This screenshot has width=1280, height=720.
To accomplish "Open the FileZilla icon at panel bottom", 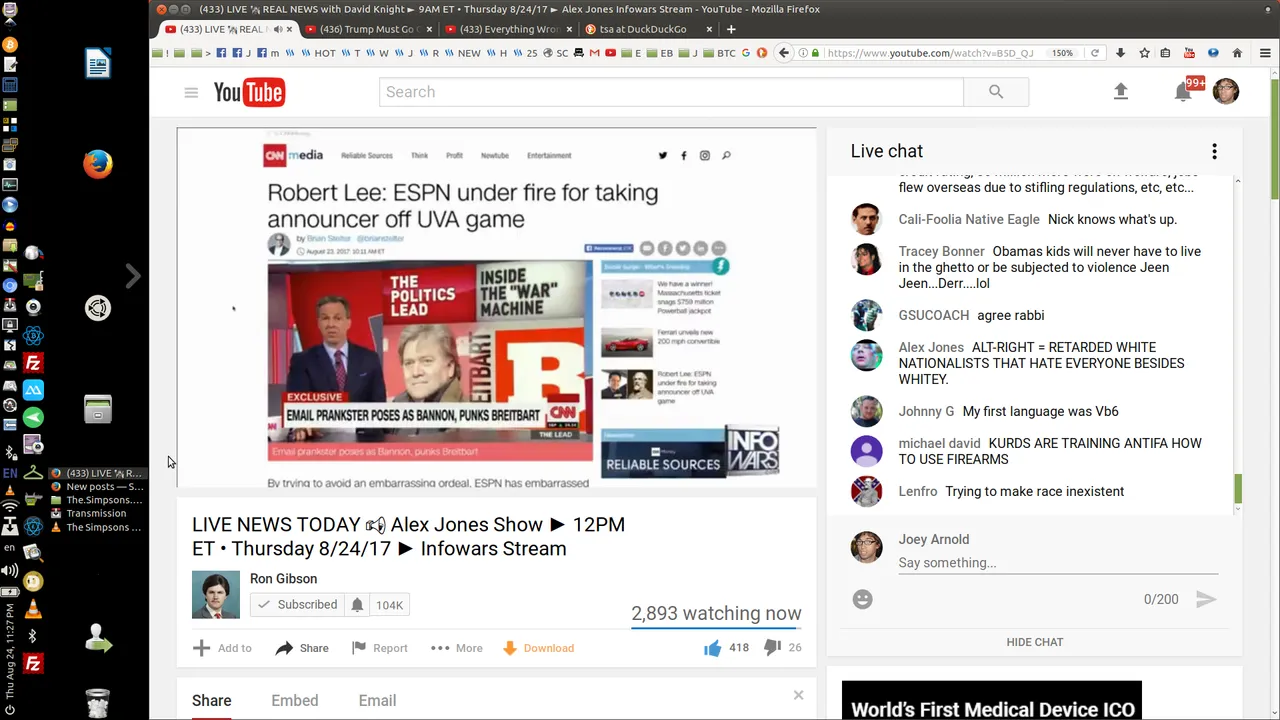I will point(33,664).
